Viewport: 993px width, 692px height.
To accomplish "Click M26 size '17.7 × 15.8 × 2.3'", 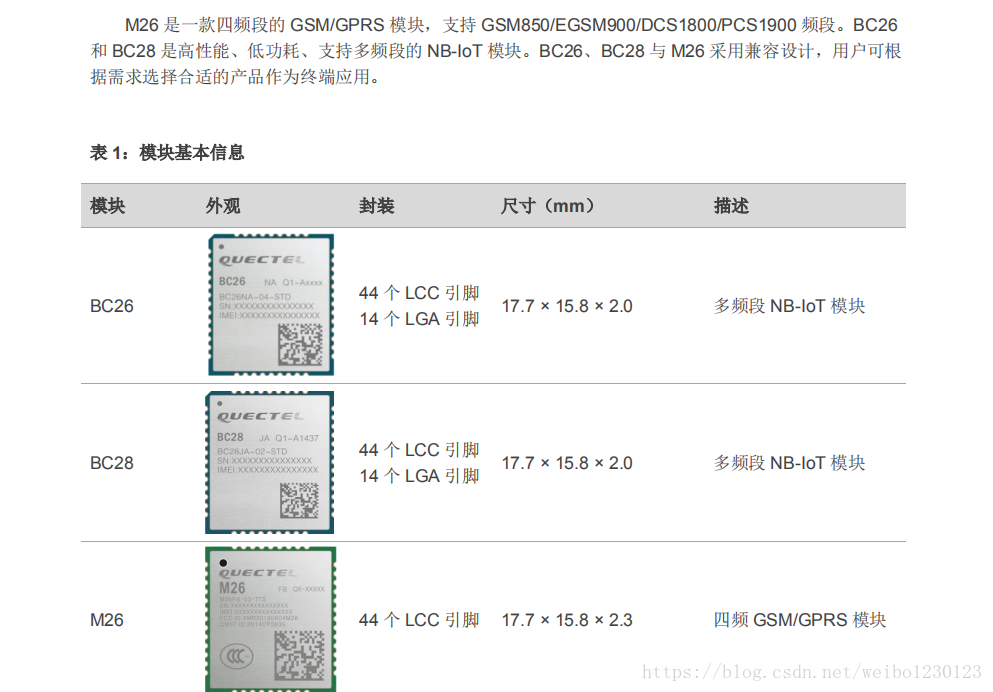I will coord(567,620).
